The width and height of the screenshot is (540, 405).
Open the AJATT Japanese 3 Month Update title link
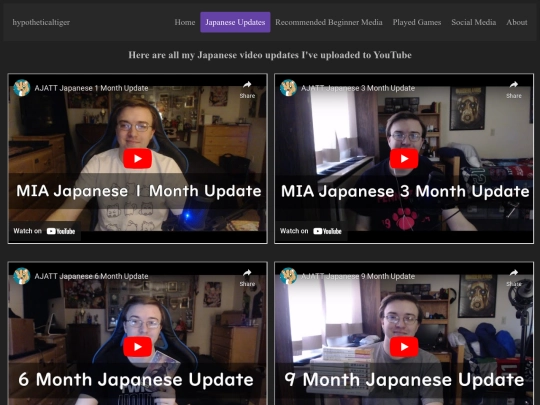358,88
